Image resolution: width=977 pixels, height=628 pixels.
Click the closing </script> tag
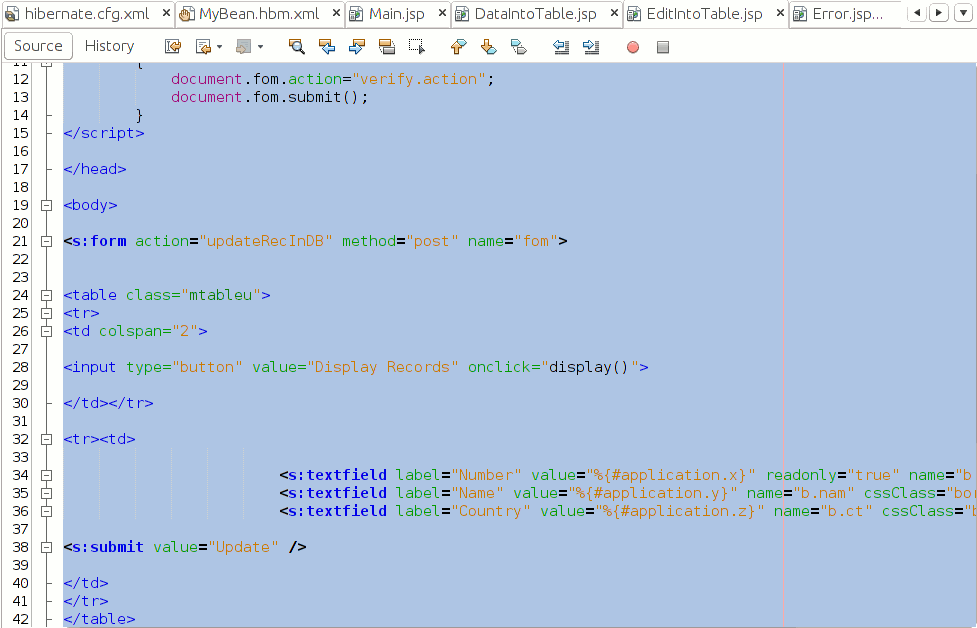pos(104,133)
